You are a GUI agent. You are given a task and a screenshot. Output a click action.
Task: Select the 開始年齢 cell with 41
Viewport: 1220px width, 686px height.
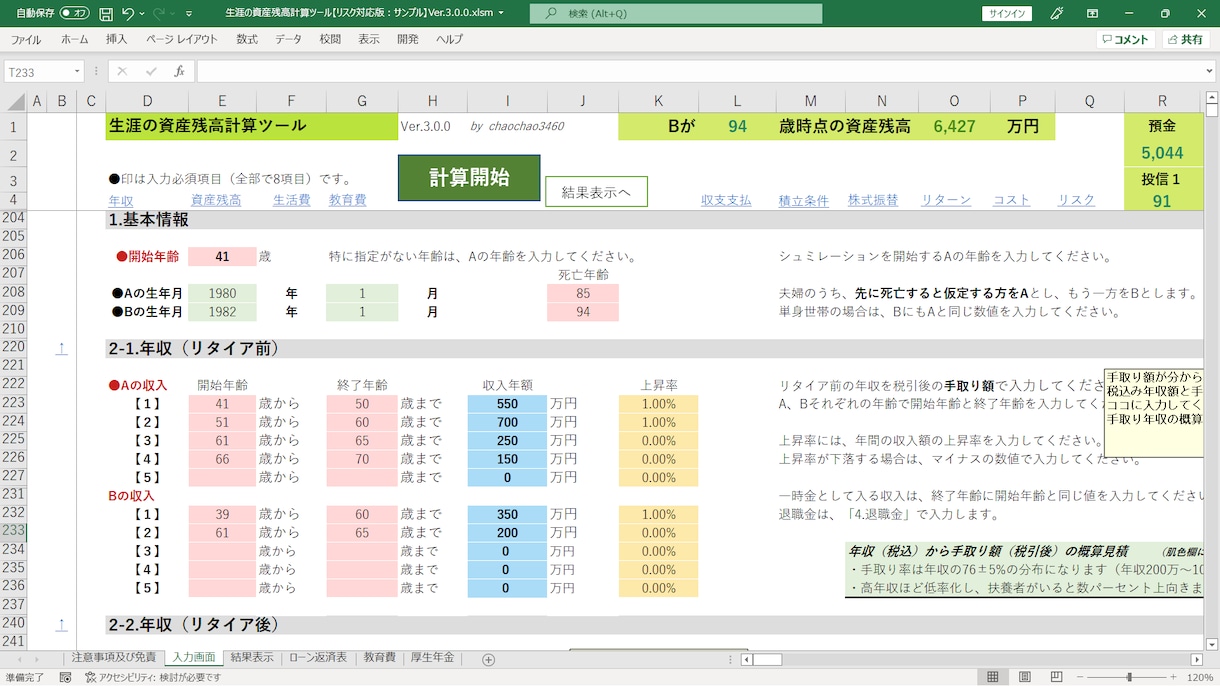[222, 256]
